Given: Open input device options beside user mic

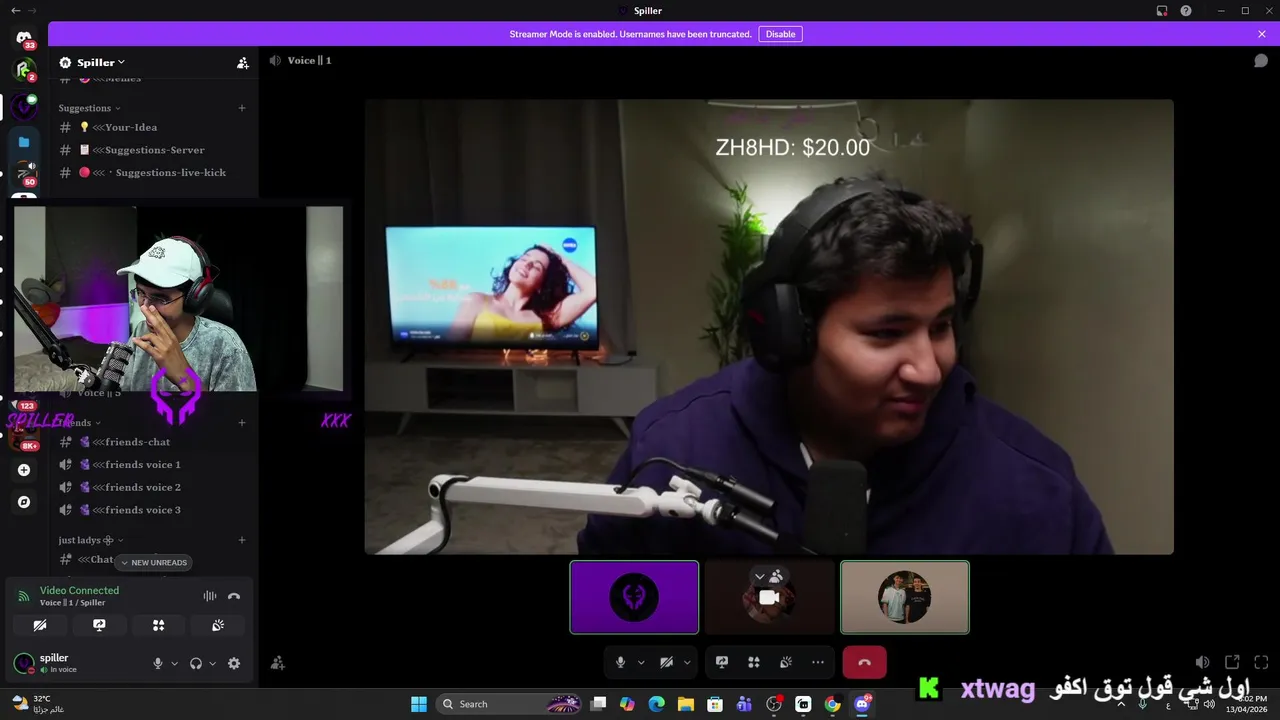Looking at the screenshot, I should pos(174,663).
